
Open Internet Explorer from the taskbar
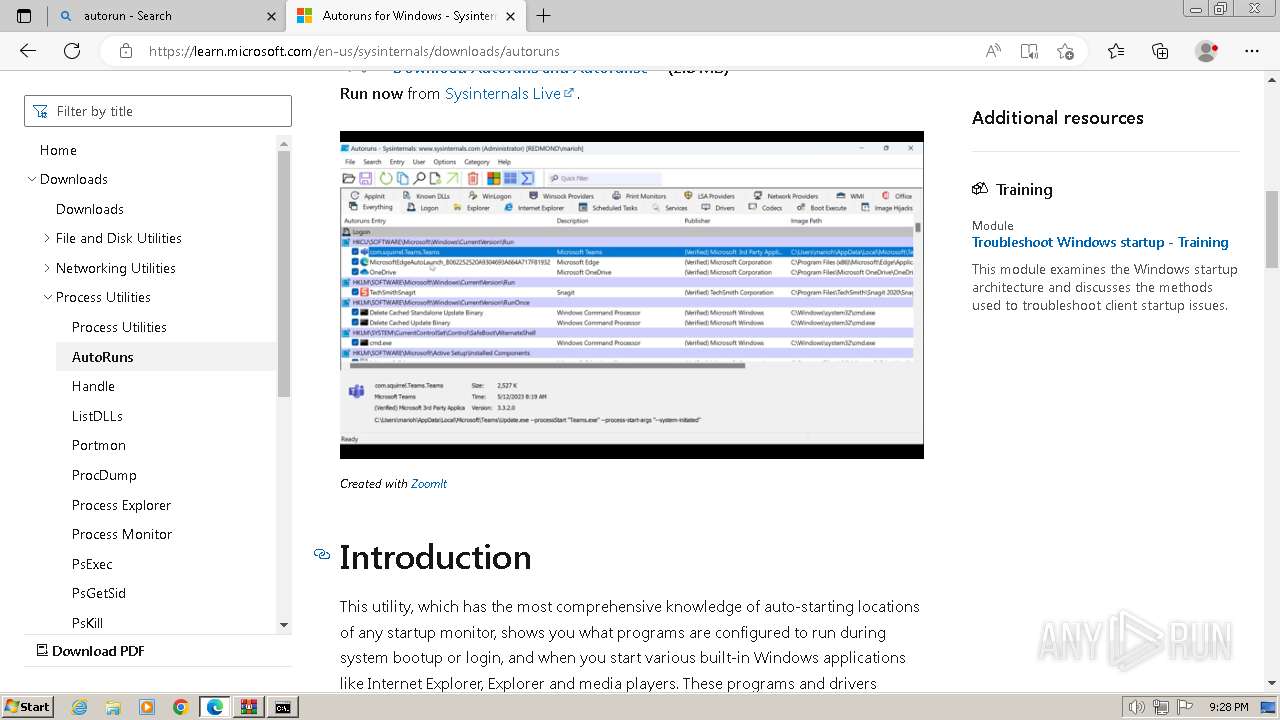click(80, 707)
